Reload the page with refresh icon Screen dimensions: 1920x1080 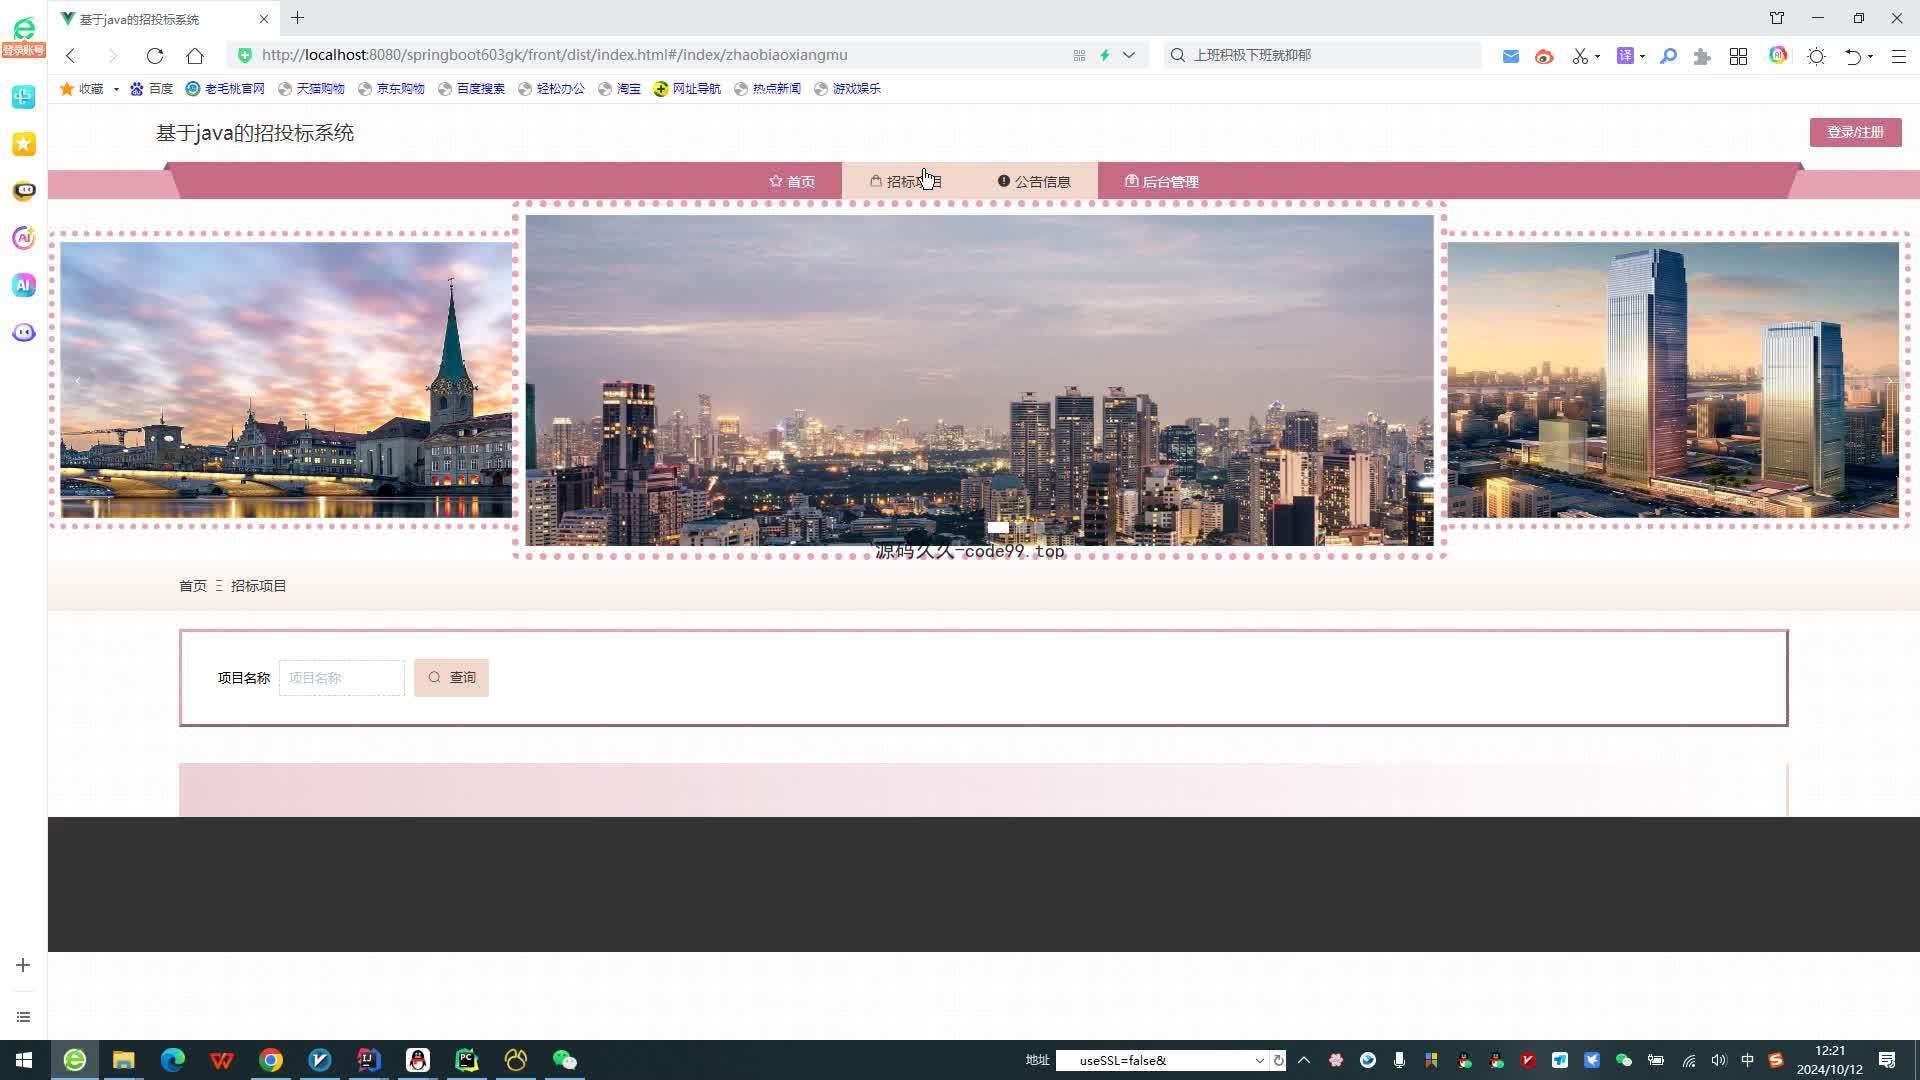coord(154,56)
